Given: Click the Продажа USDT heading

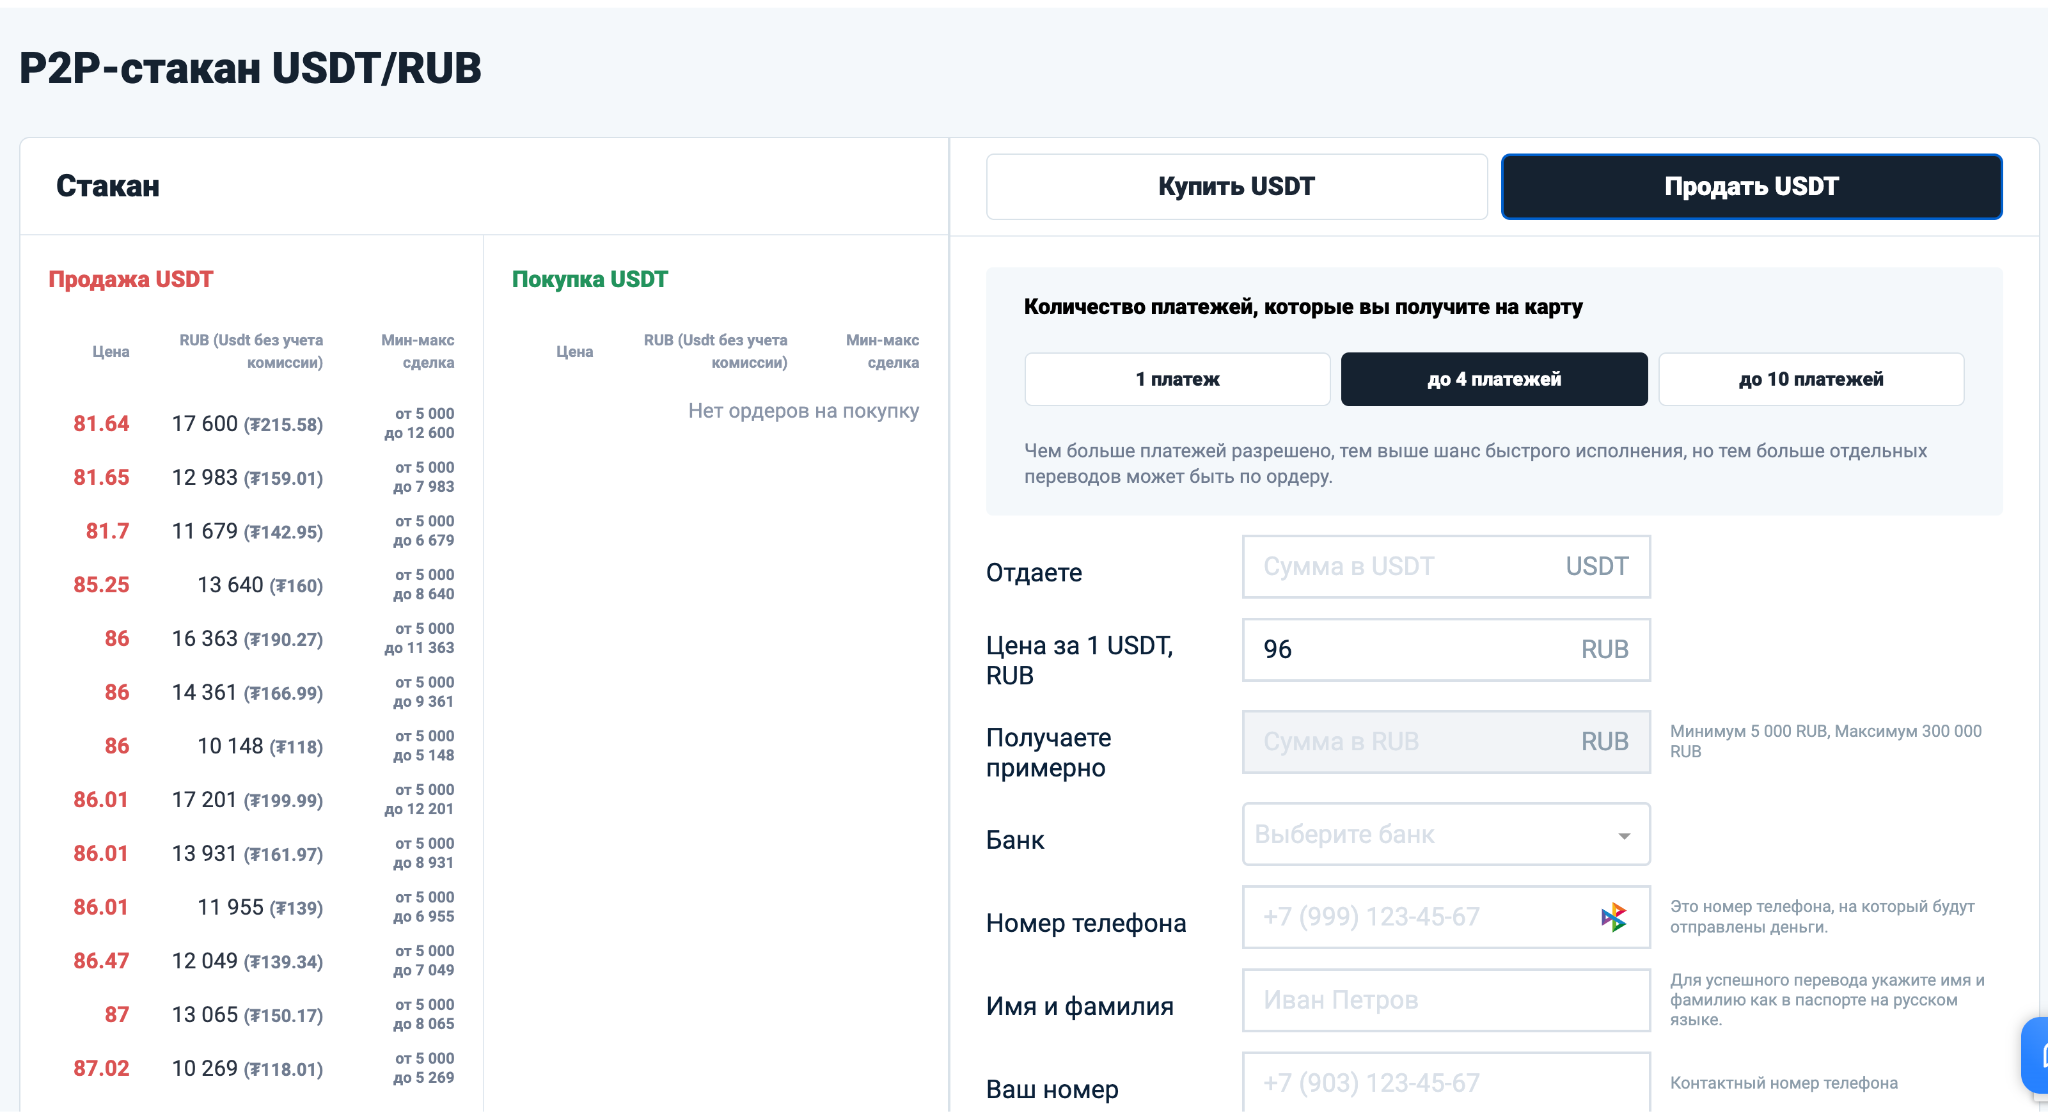Looking at the screenshot, I should click(x=131, y=279).
